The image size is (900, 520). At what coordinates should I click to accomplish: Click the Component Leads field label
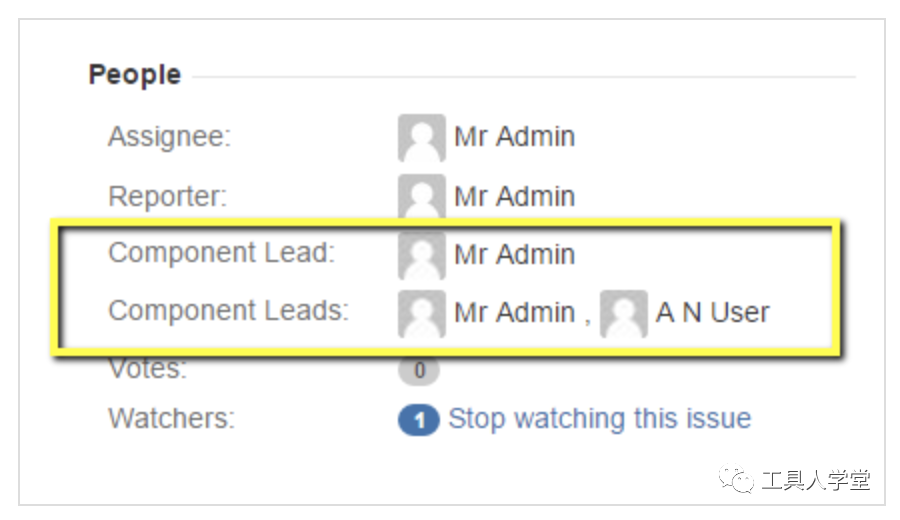[x=228, y=311]
